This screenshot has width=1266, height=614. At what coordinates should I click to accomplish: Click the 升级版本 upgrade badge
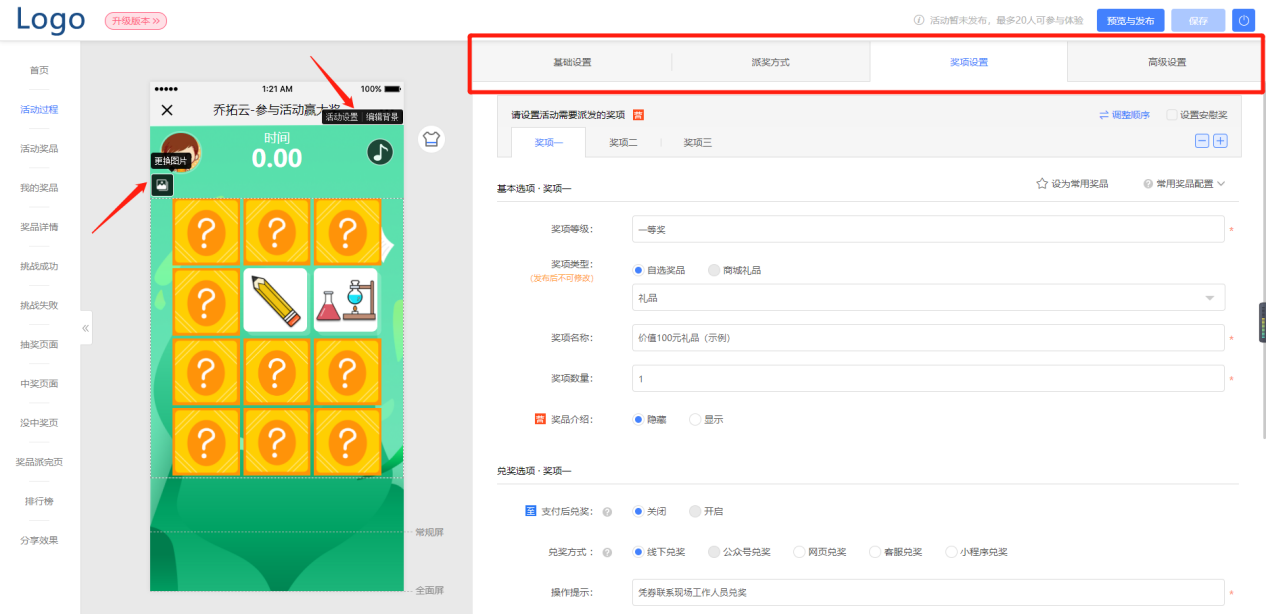136,20
